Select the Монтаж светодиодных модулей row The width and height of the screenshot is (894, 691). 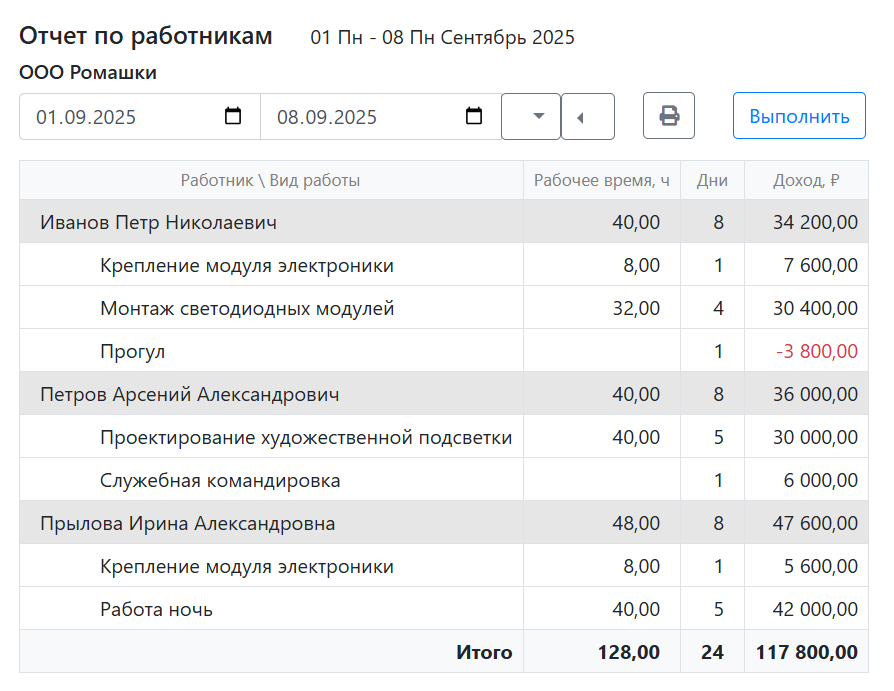point(247,309)
